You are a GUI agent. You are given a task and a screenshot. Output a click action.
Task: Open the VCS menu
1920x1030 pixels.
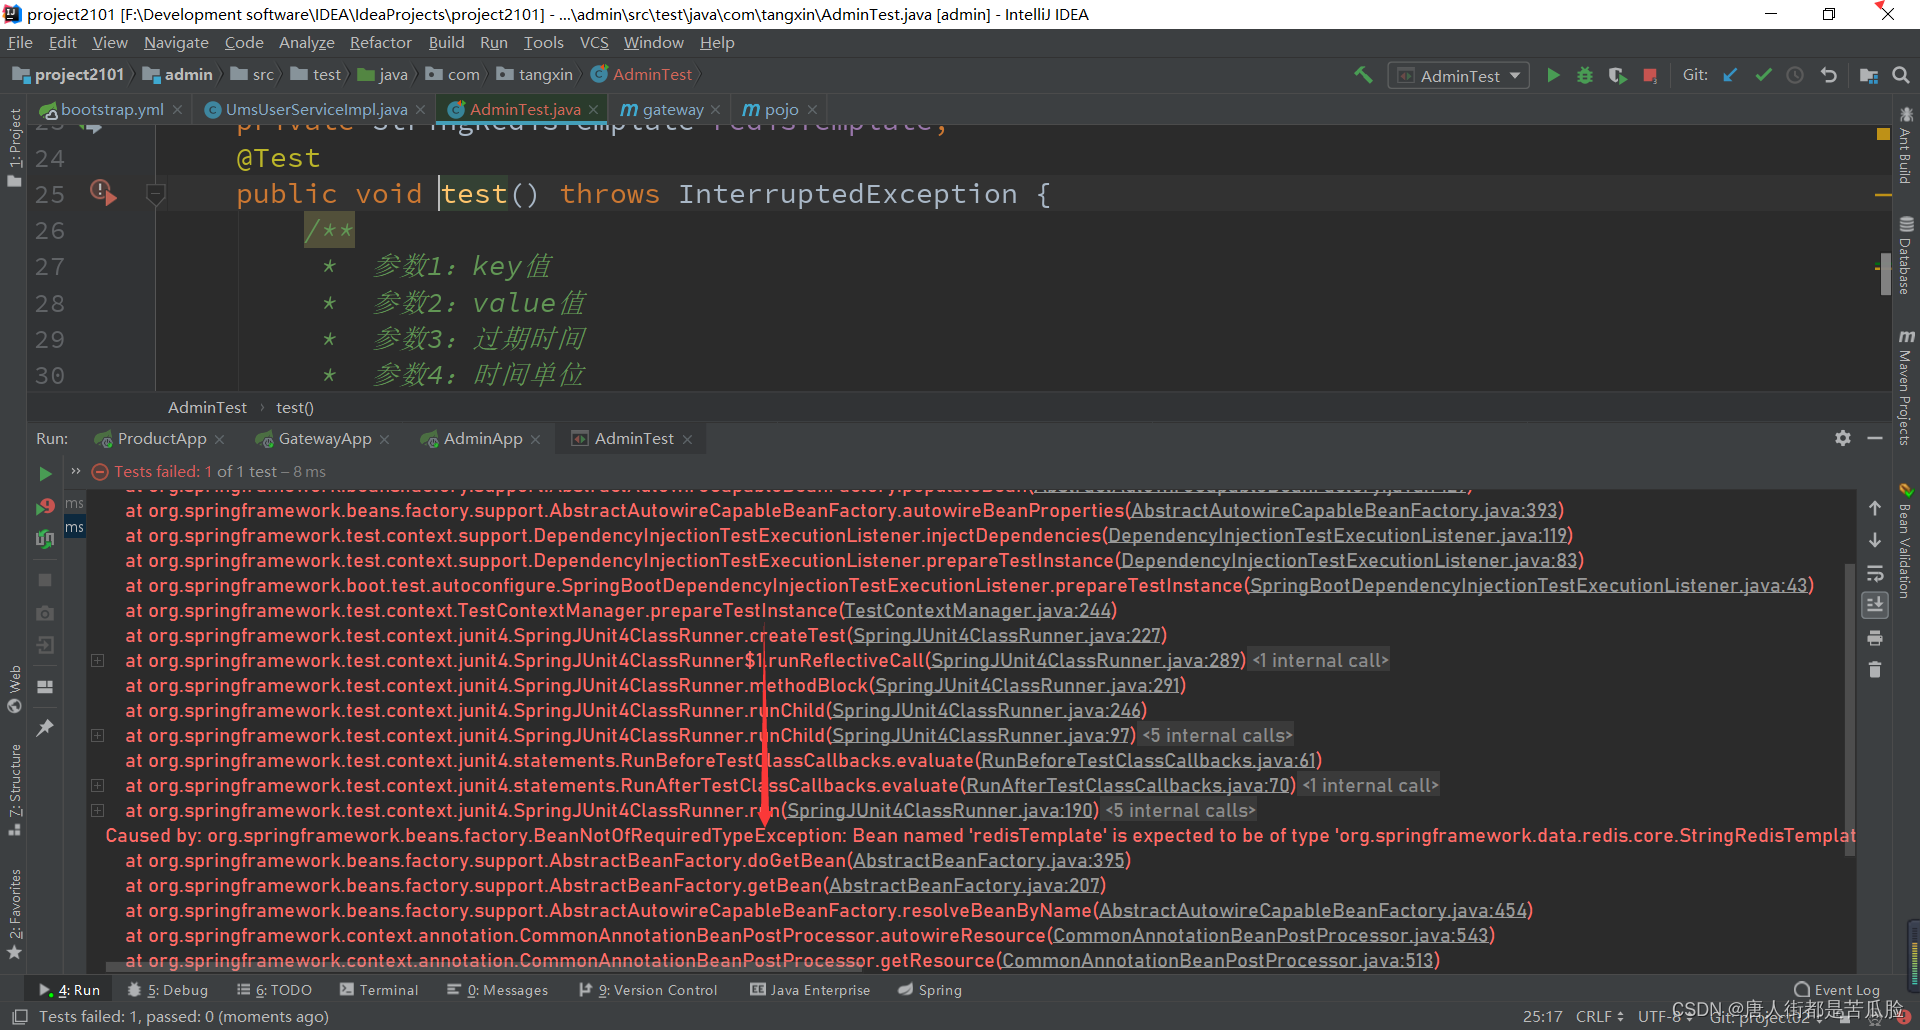[x=594, y=43]
